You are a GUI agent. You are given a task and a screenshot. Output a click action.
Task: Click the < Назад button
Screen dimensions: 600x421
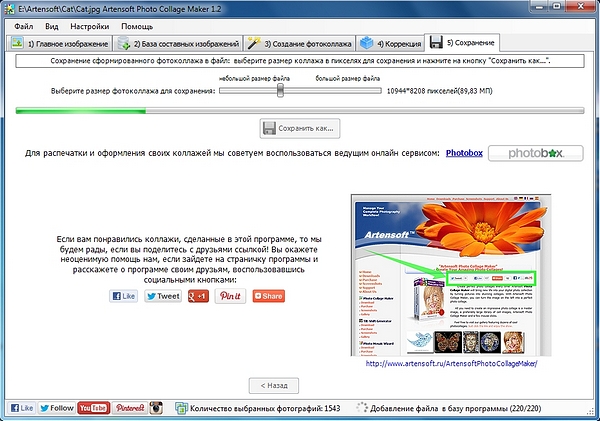(x=274, y=385)
